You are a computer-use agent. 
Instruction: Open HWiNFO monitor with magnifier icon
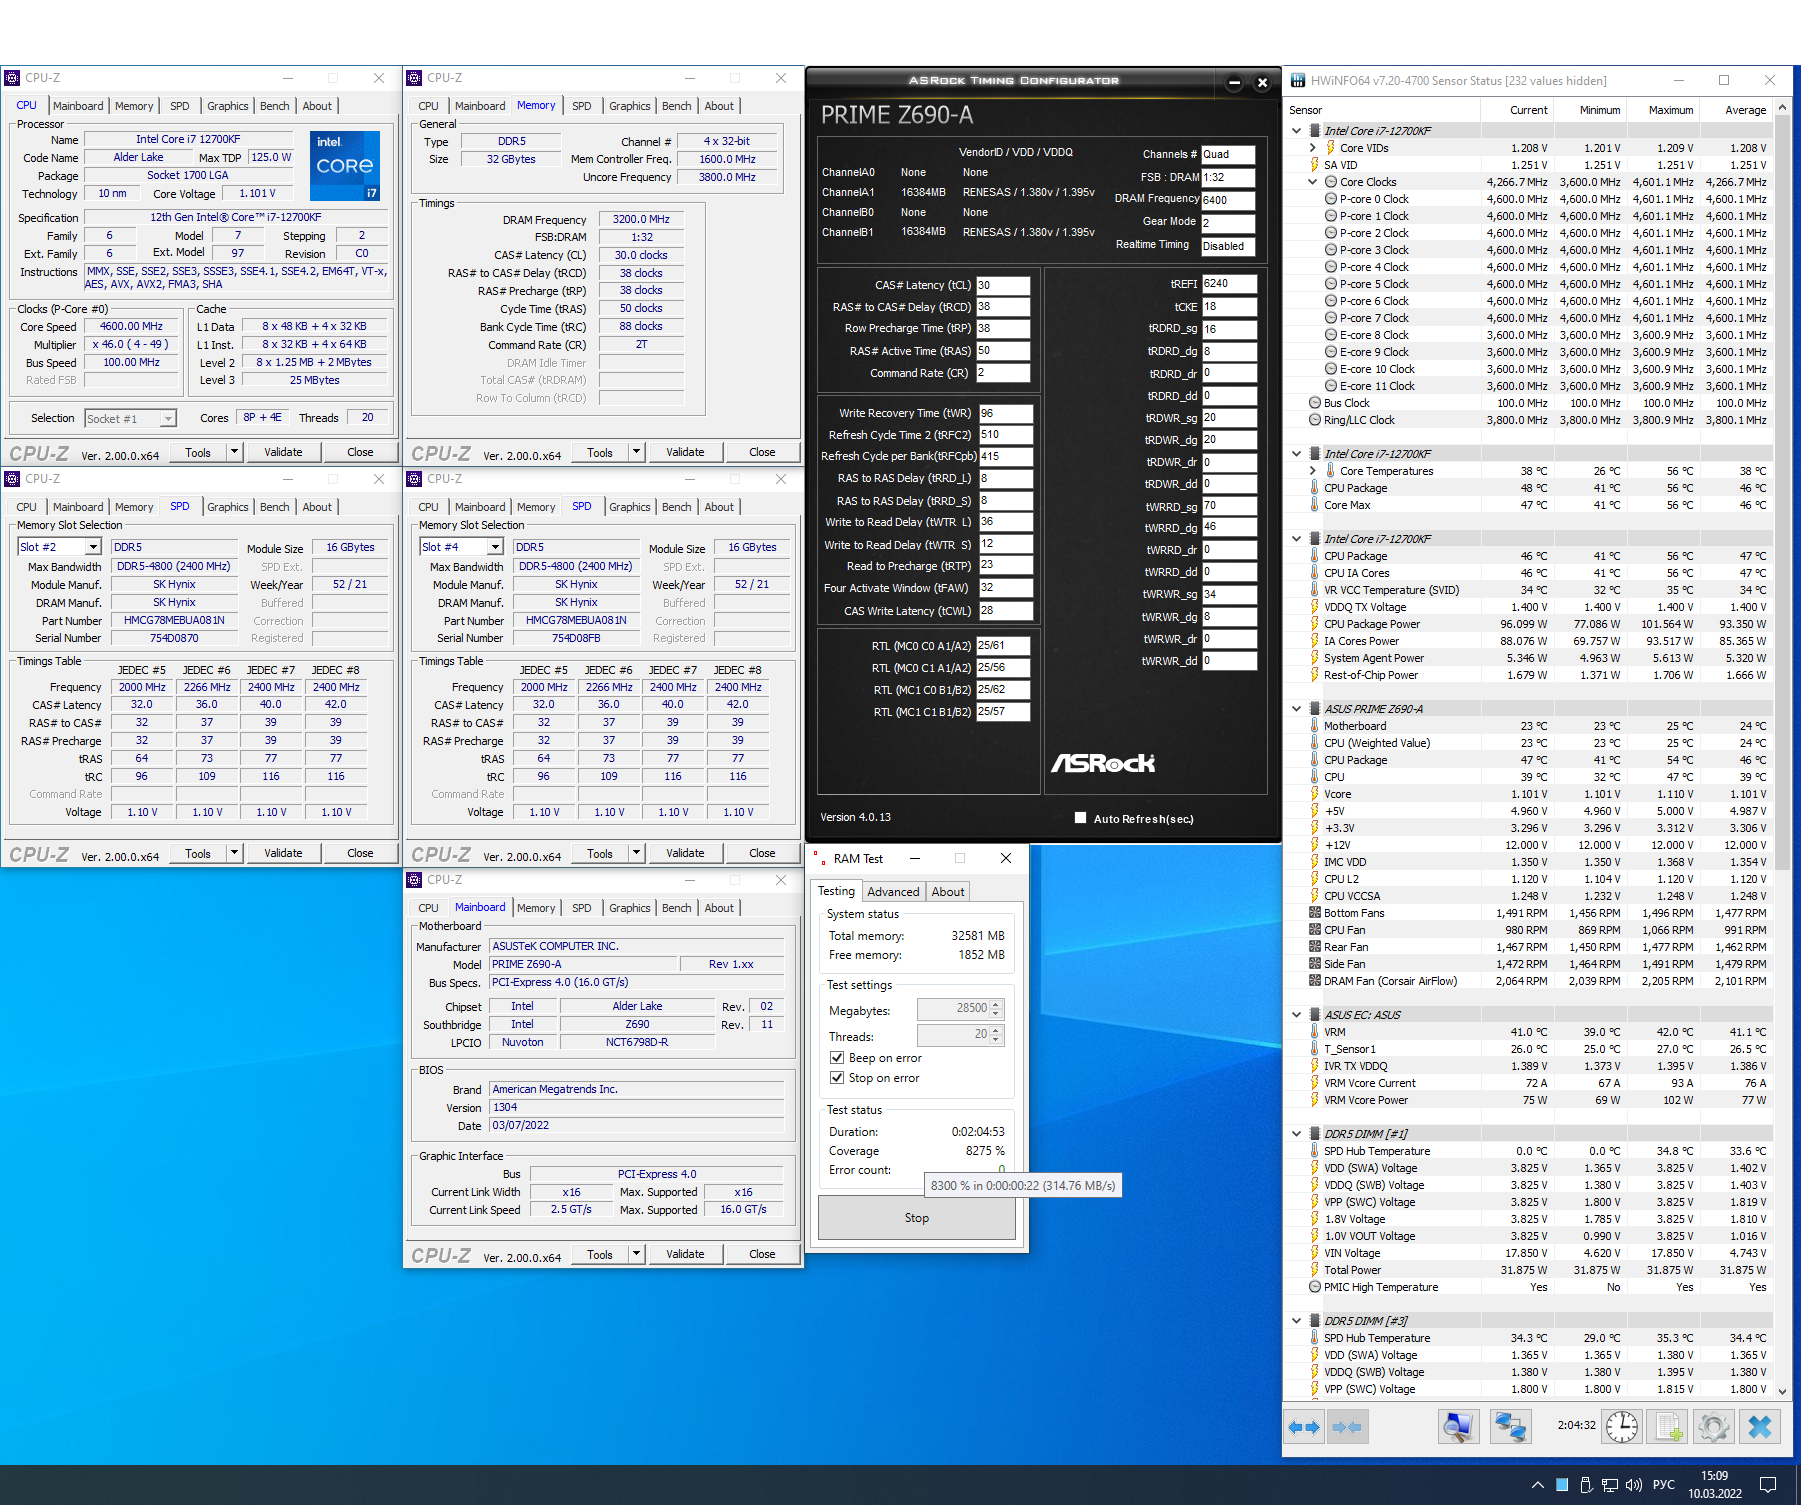1458,1427
